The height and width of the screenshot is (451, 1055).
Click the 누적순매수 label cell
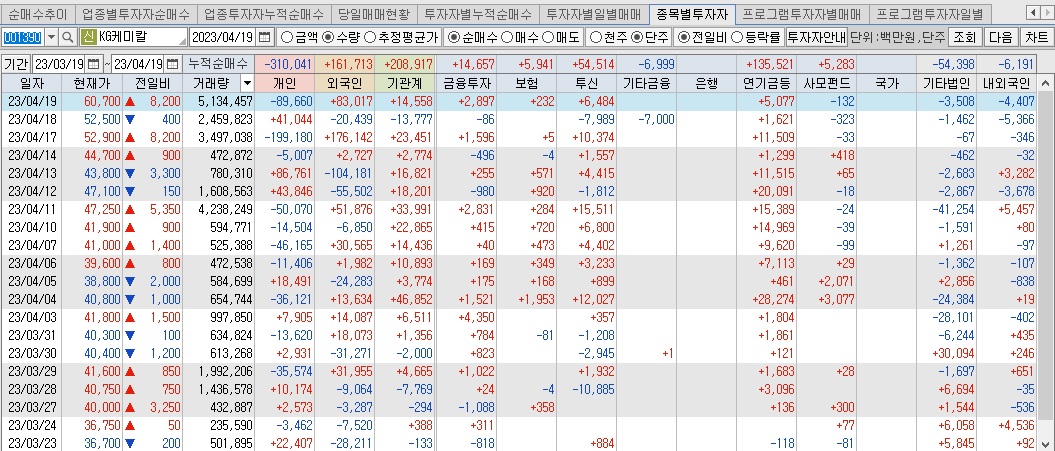[x=218, y=65]
